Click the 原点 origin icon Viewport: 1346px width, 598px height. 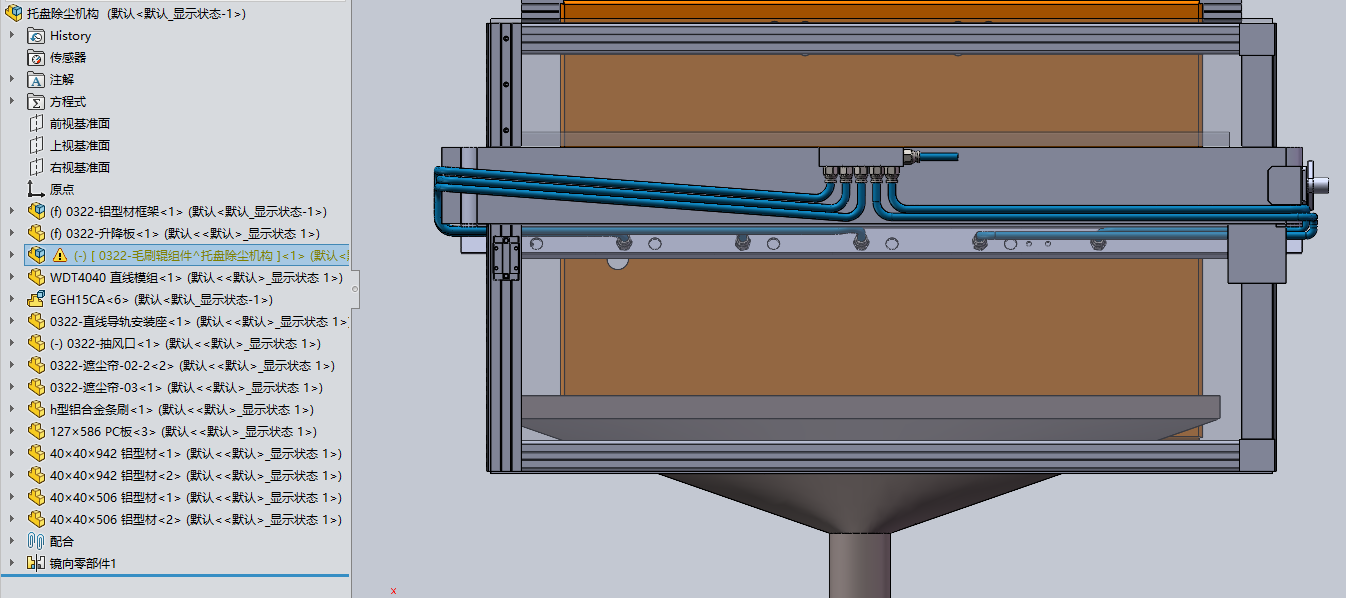click(x=36, y=190)
